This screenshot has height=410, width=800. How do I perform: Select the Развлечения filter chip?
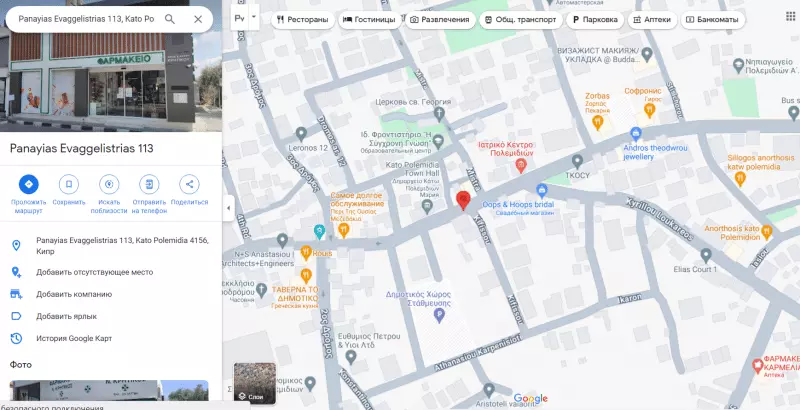(x=439, y=20)
